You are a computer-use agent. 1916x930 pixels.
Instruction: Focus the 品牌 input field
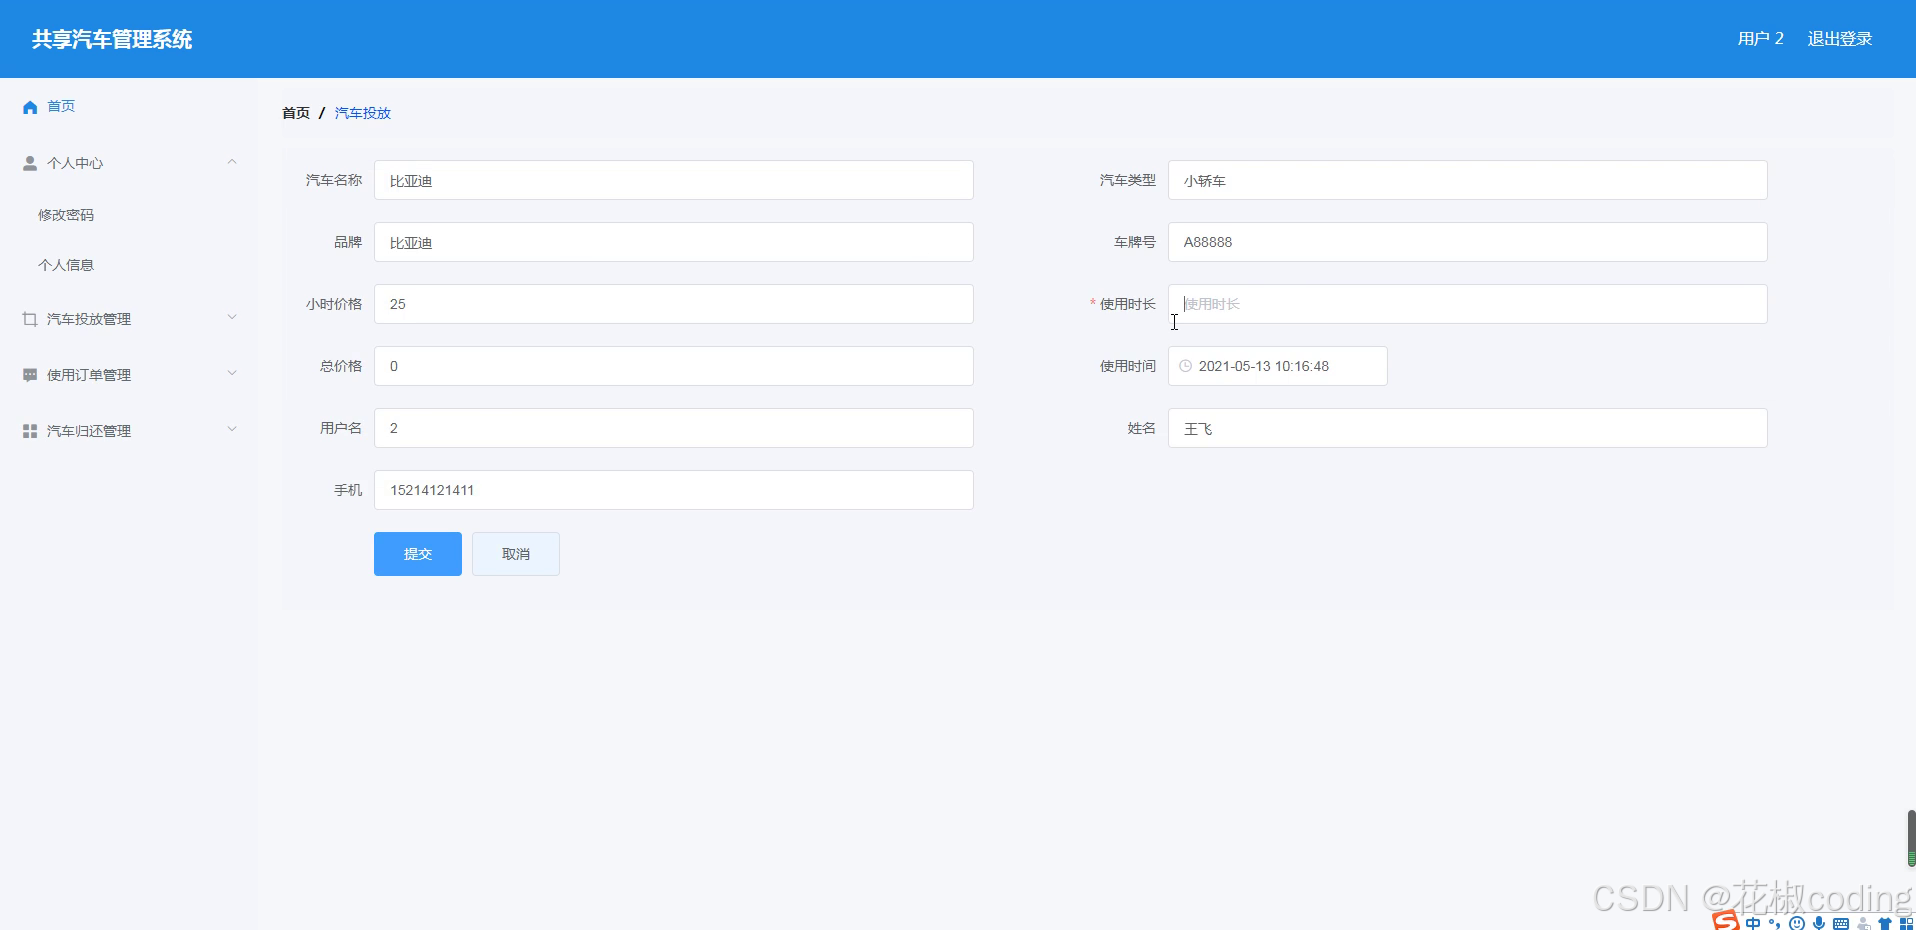(x=674, y=242)
